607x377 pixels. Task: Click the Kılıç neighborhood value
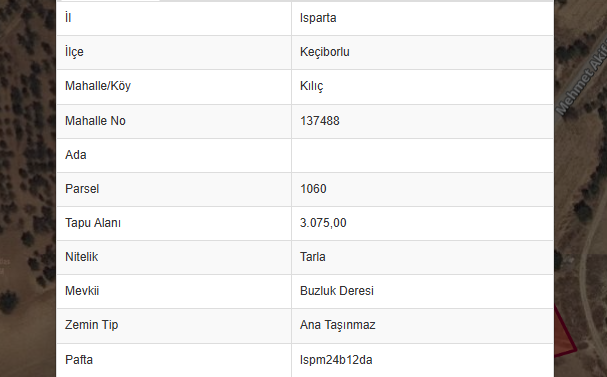311,86
